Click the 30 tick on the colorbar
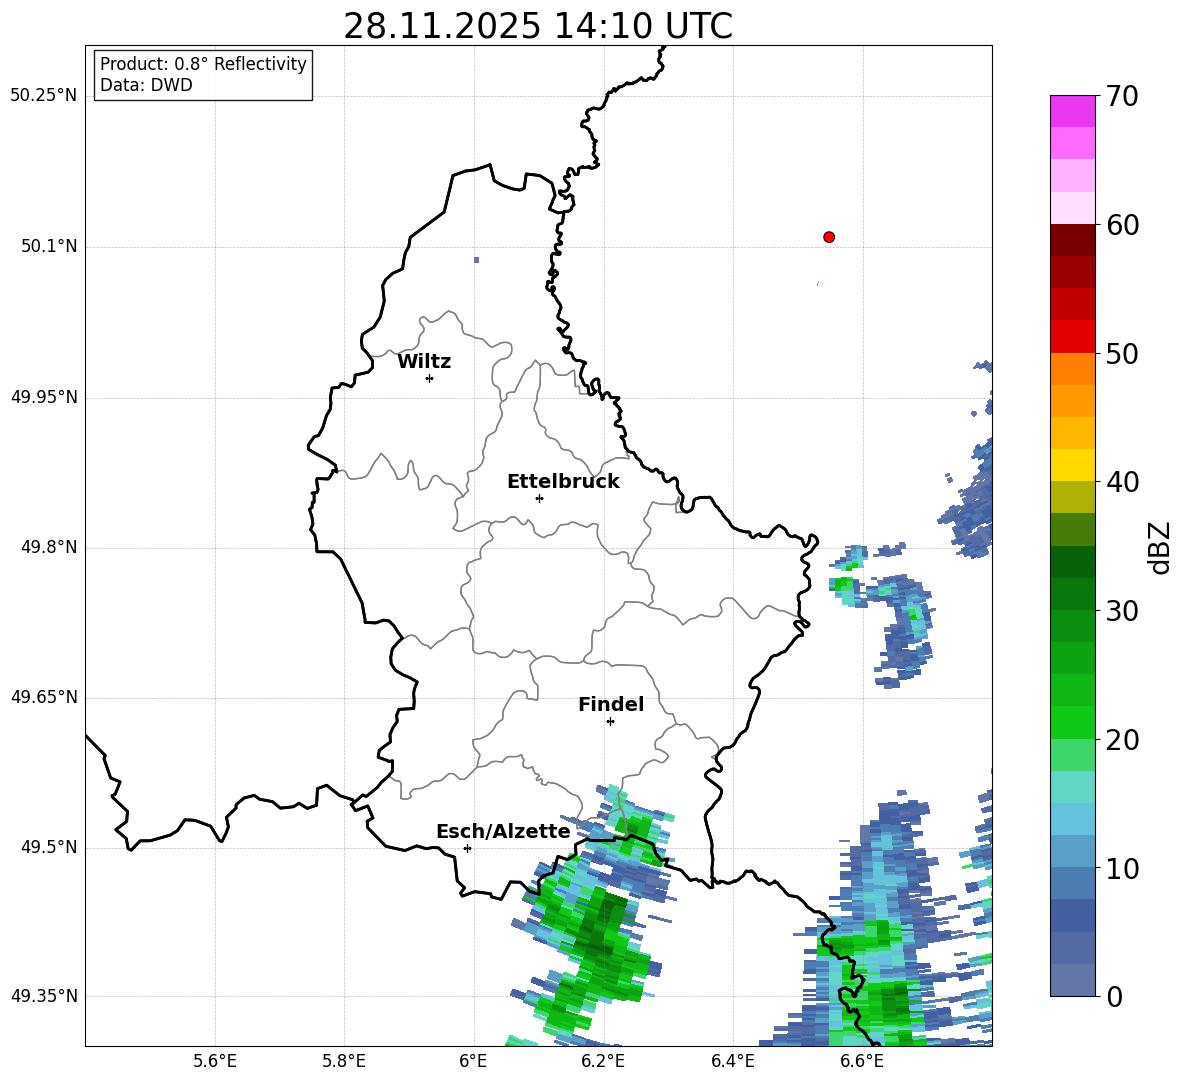Screen dimensions: 1184x1081 (x=1122, y=611)
